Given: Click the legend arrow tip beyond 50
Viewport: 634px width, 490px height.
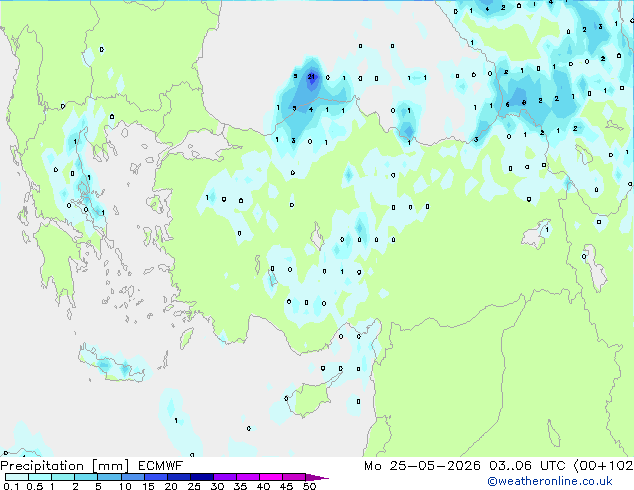Looking at the screenshot, I should [x=317, y=477].
